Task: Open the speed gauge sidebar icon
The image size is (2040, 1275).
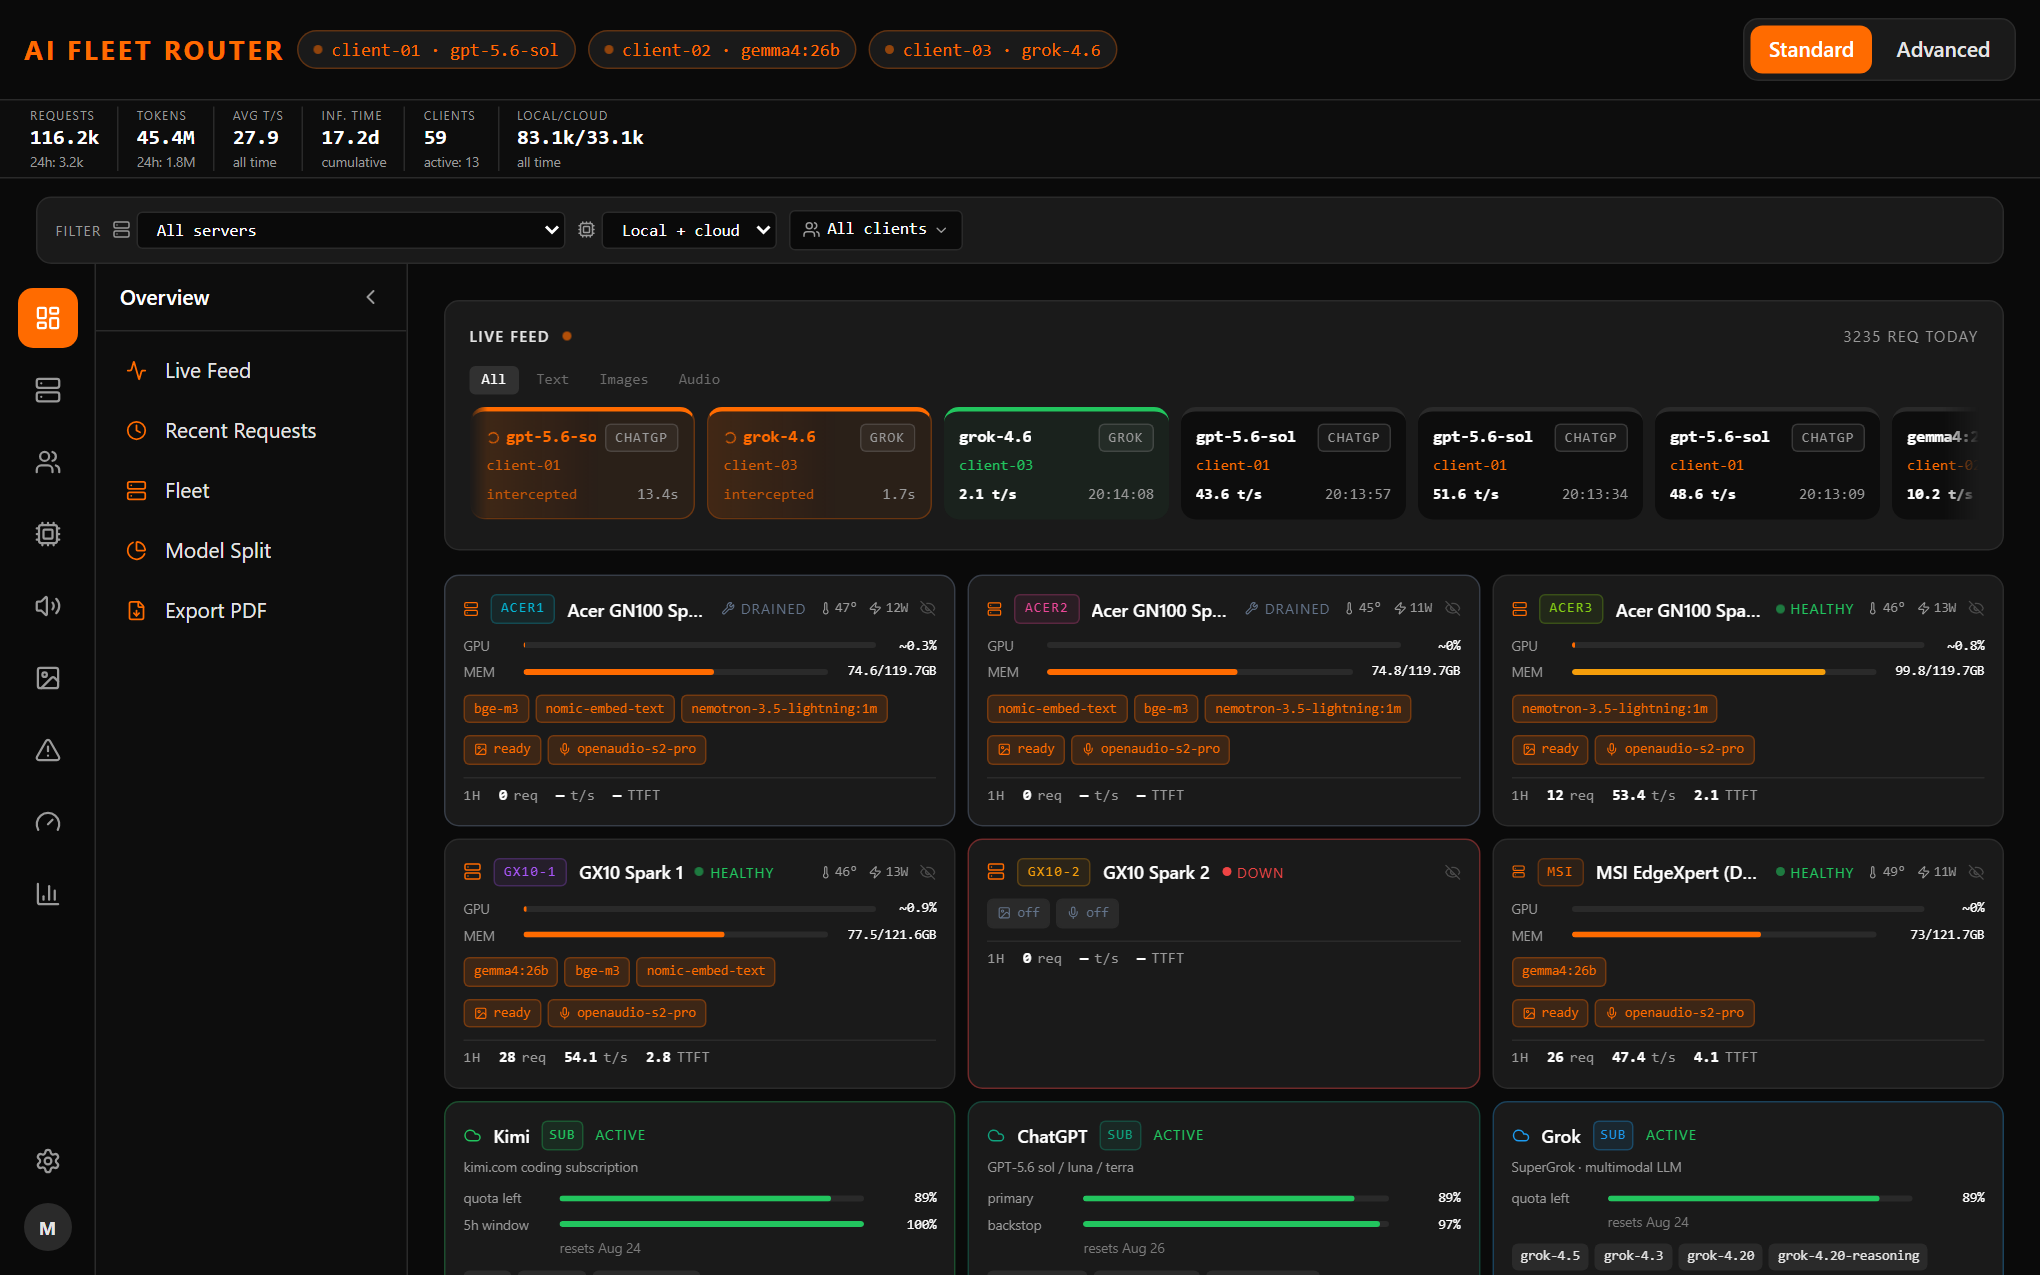Action: click(48, 822)
